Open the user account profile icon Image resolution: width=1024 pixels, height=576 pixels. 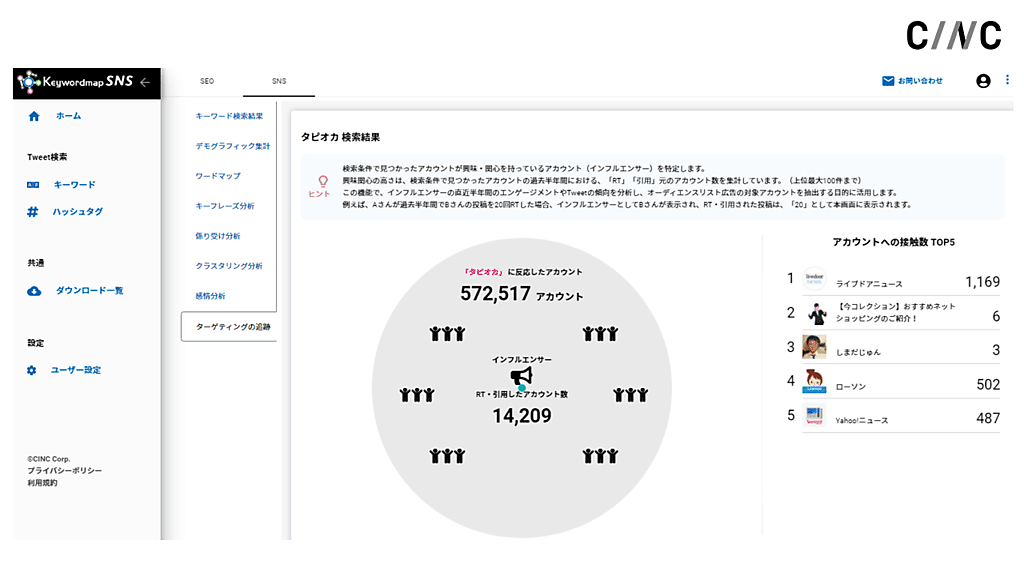click(x=983, y=81)
